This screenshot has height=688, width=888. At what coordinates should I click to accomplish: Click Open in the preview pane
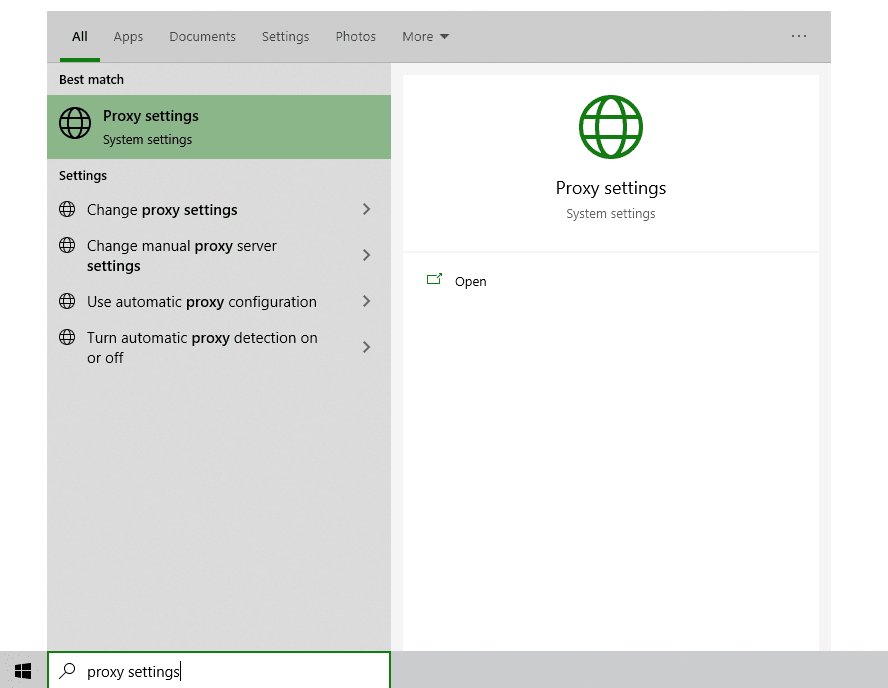(470, 281)
